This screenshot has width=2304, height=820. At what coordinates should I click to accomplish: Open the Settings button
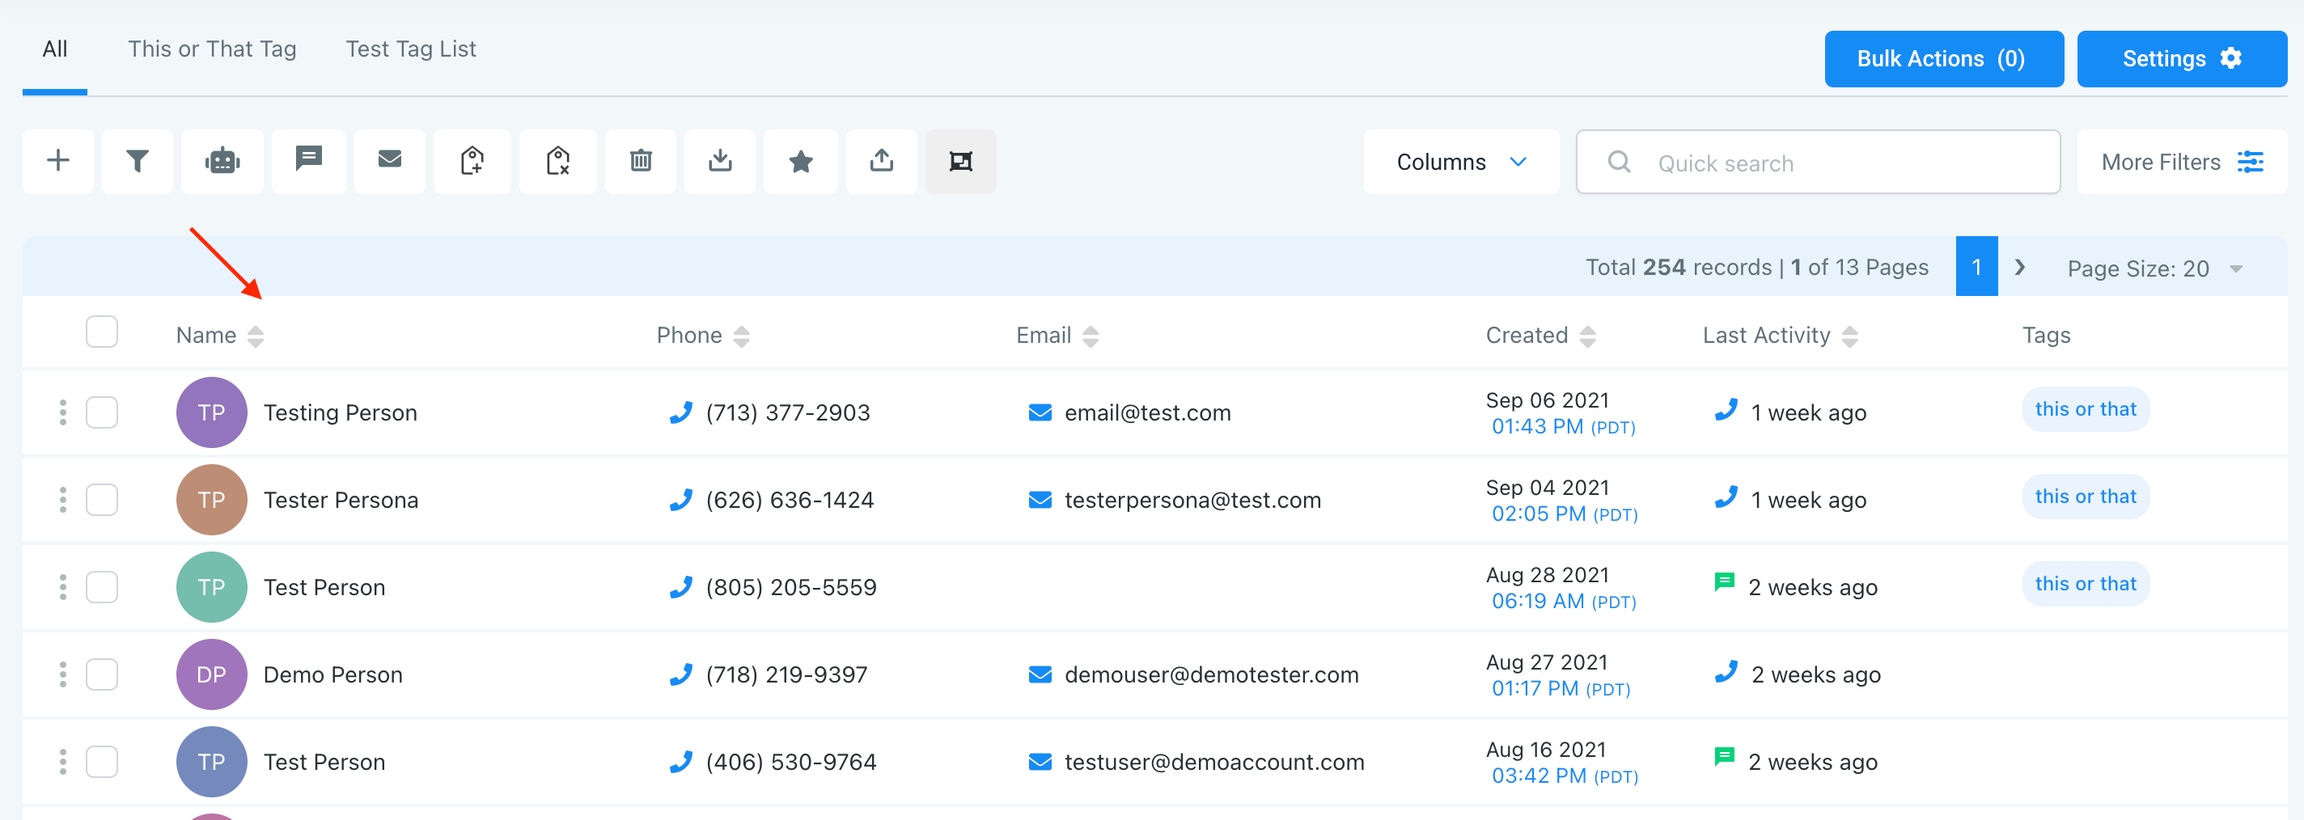point(2181,59)
